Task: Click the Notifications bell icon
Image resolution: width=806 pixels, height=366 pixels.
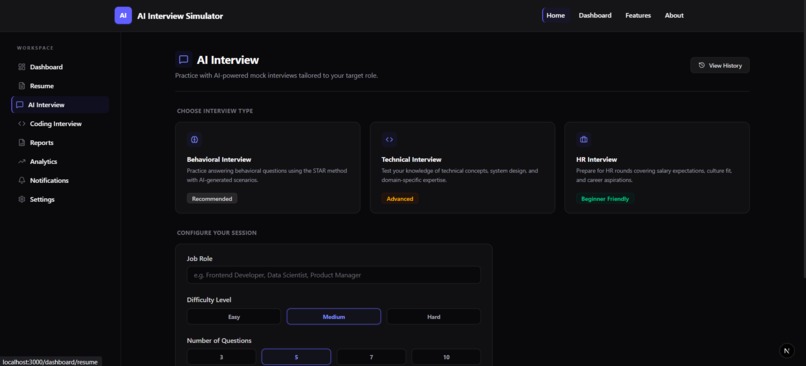Action: tap(22, 180)
